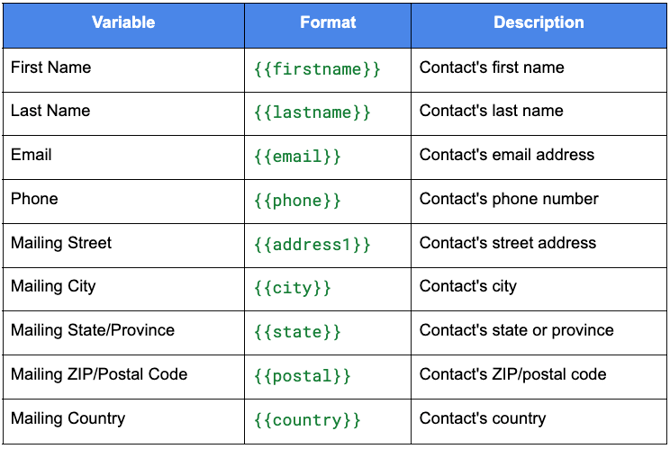
Task: Click the {{phone}} variable code
Action: 297,201
